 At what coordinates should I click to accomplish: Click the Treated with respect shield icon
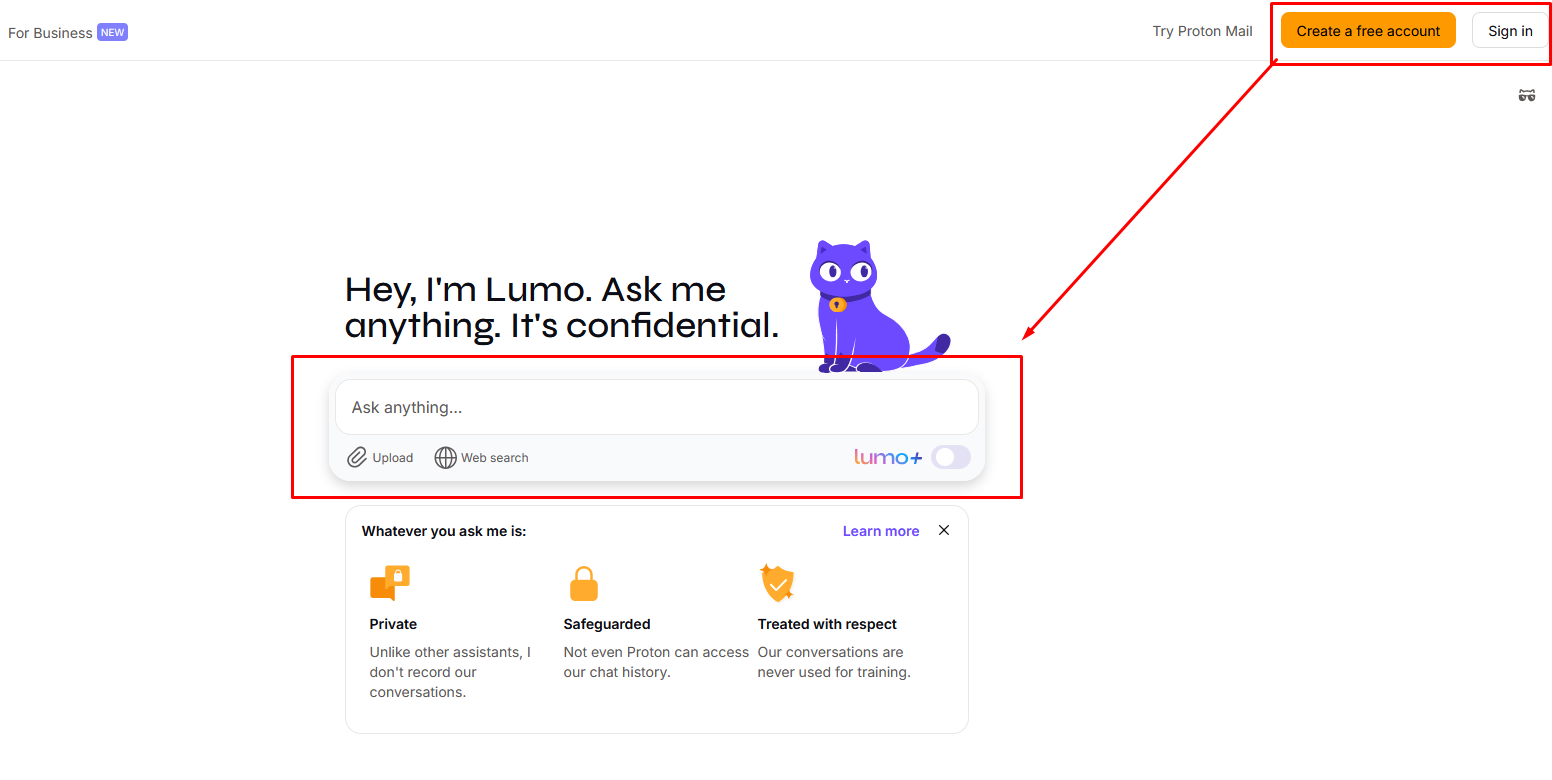point(777,582)
